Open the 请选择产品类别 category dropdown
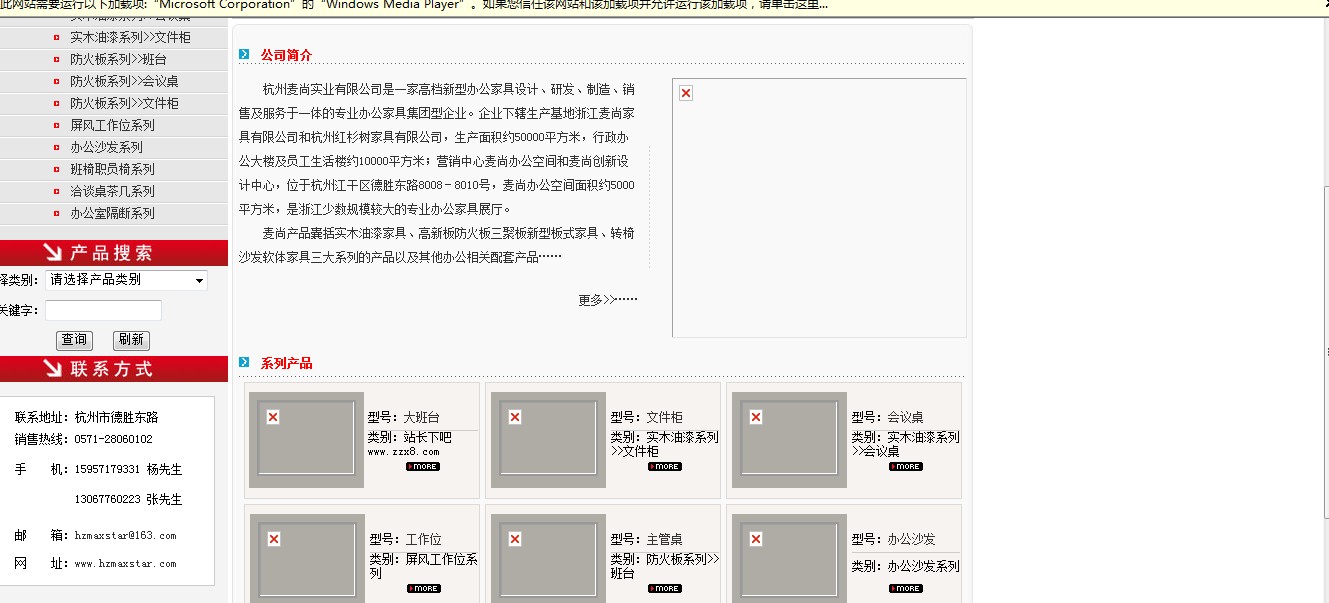 [126, 280]
